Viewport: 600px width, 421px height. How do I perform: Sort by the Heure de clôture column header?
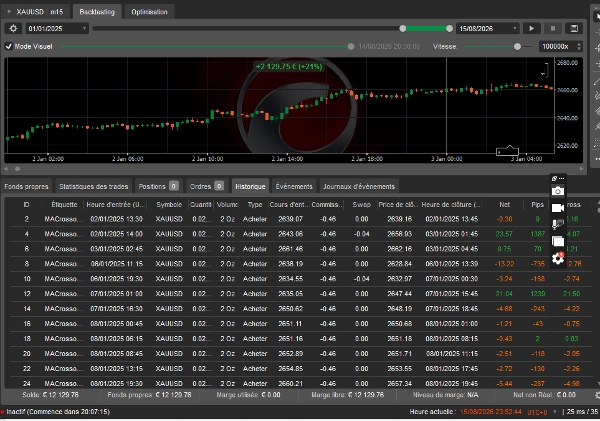(x=451, y=205)
